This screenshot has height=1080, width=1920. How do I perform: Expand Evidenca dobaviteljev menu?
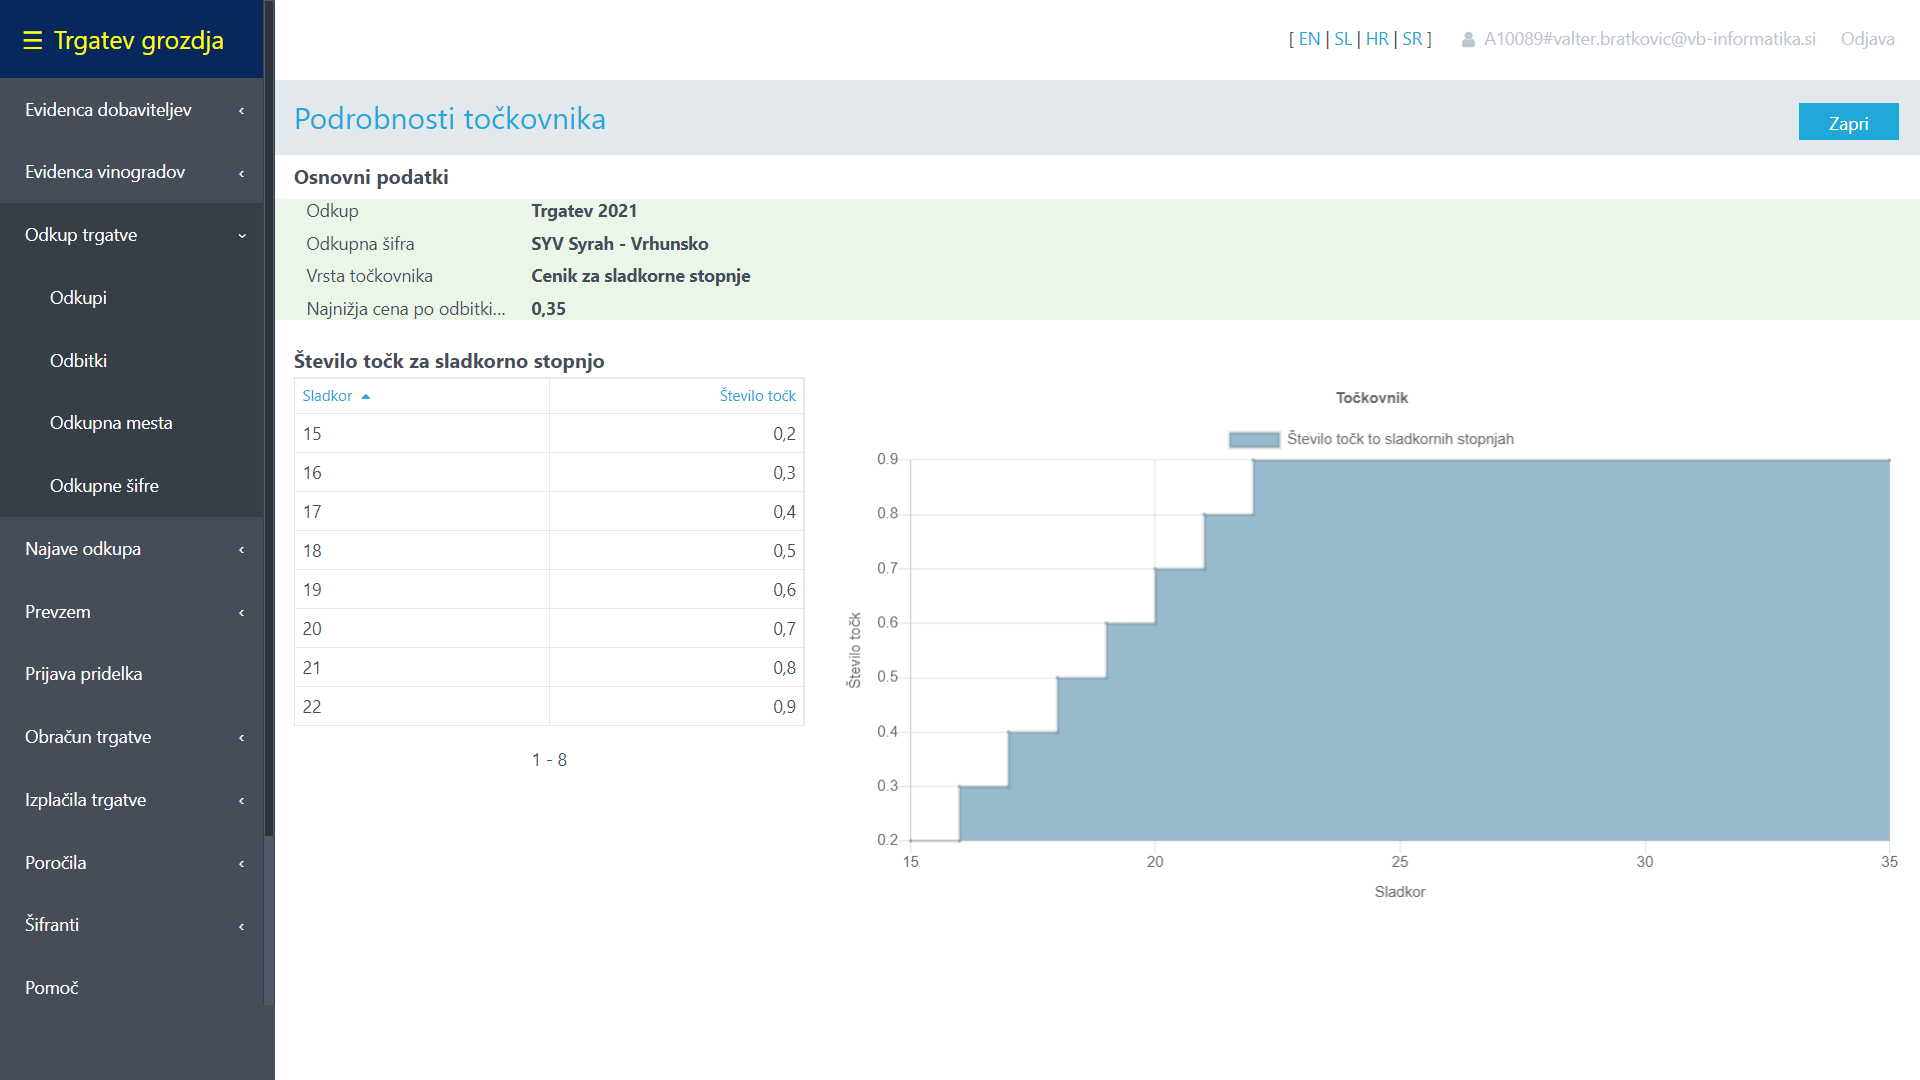(x=132, y=110)
